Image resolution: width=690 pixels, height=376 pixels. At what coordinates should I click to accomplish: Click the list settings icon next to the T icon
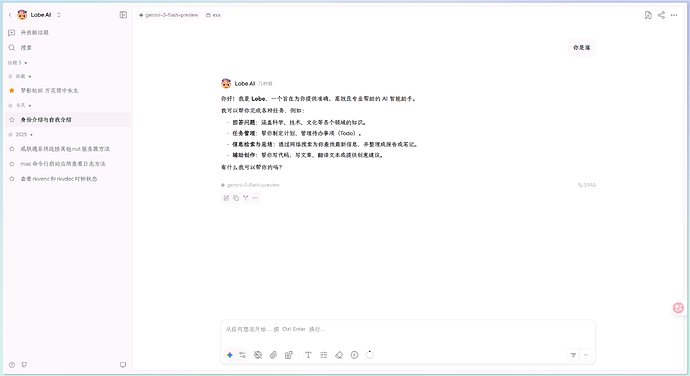323,355
